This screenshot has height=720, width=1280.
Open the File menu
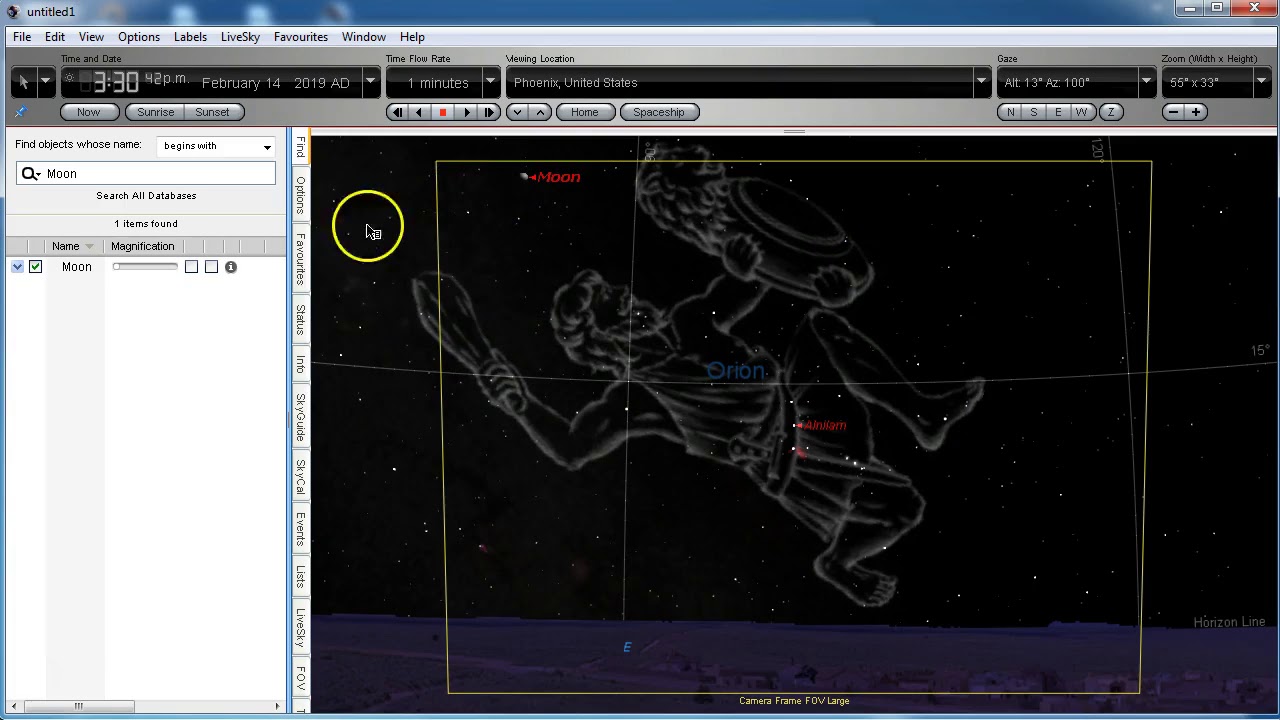pyautogui.click(x=22, y=37)
